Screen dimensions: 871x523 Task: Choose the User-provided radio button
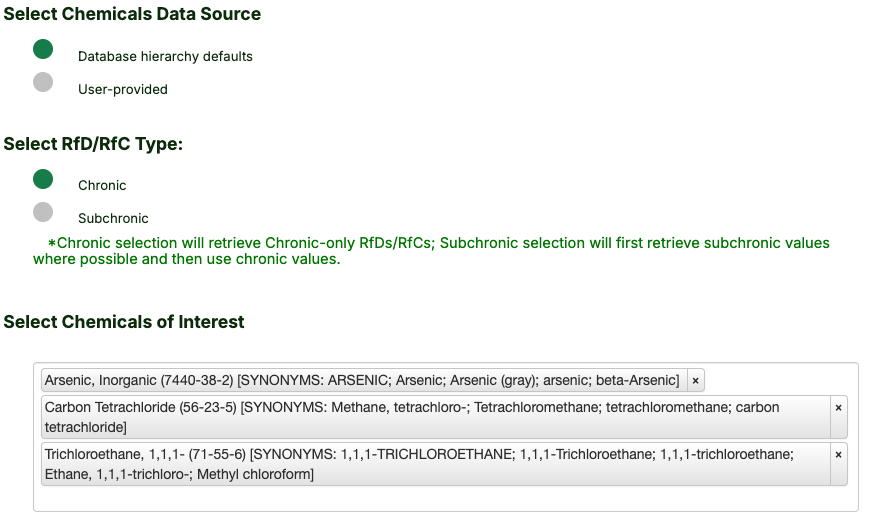coord(43,83)
